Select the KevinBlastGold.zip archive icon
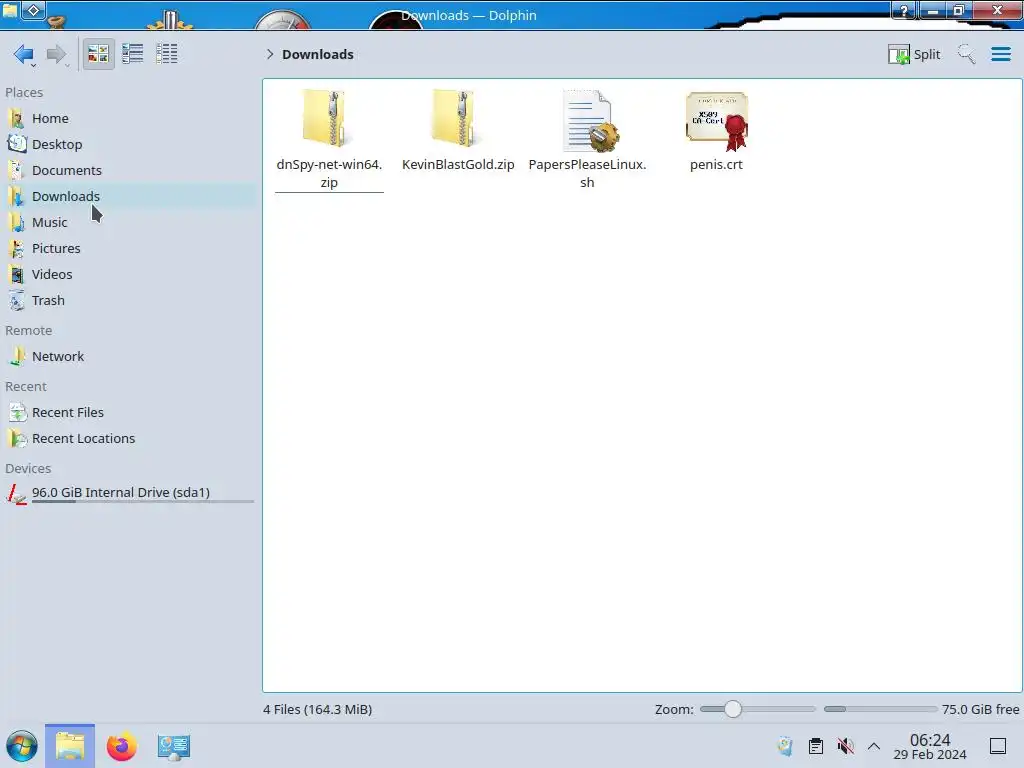Screen dimensions: 1024x768 pyautogui.click(x=458, y=118)
